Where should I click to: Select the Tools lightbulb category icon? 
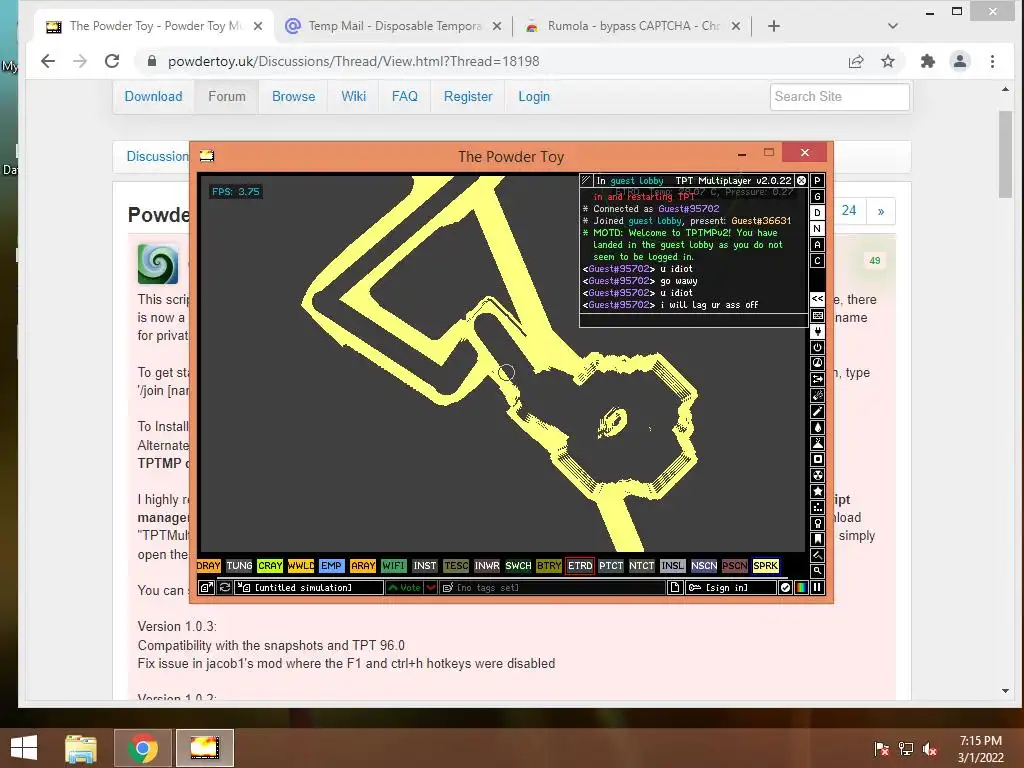[817, 523]
